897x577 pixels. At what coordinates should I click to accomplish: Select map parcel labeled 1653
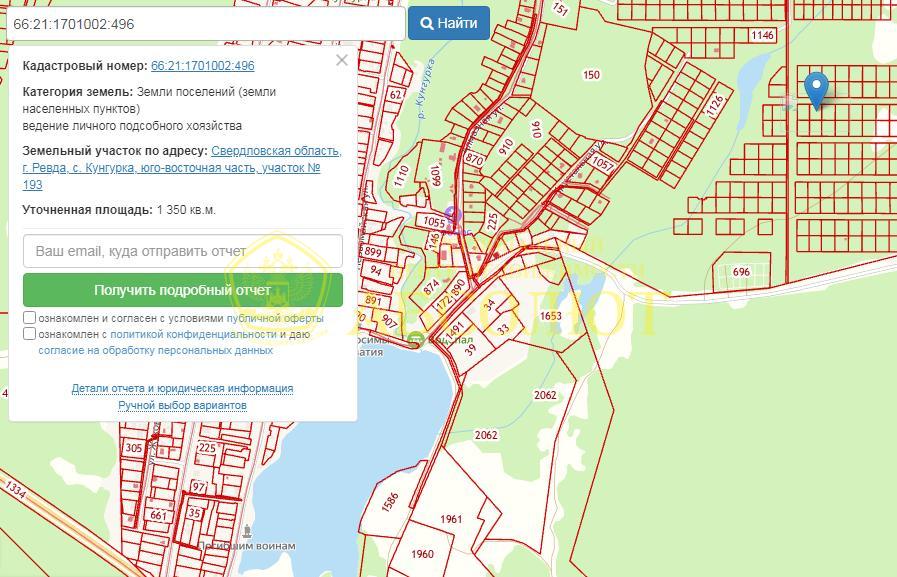(550, 316)
